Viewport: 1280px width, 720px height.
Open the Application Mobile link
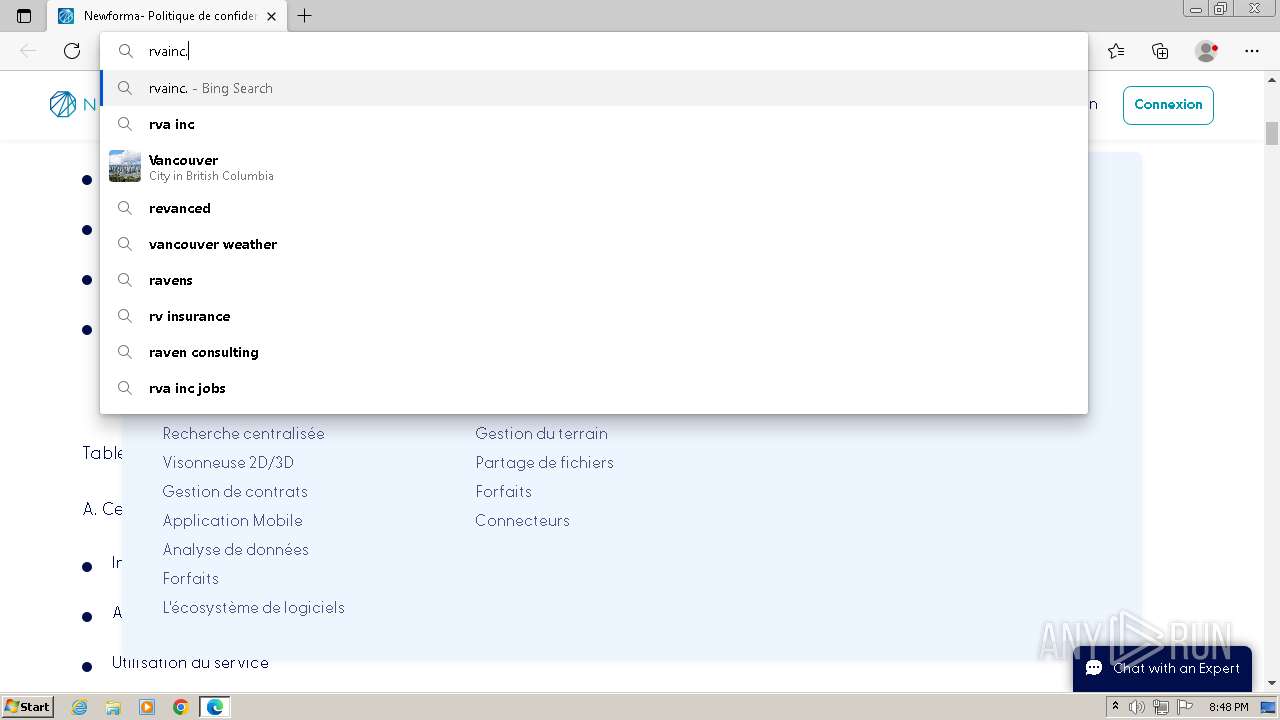tap(232, 520)
